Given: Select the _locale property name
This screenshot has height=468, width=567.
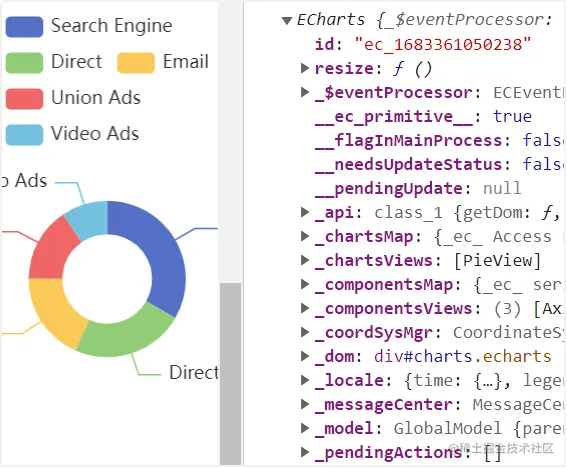Looking at the screenshot, I should coord(349,380).
